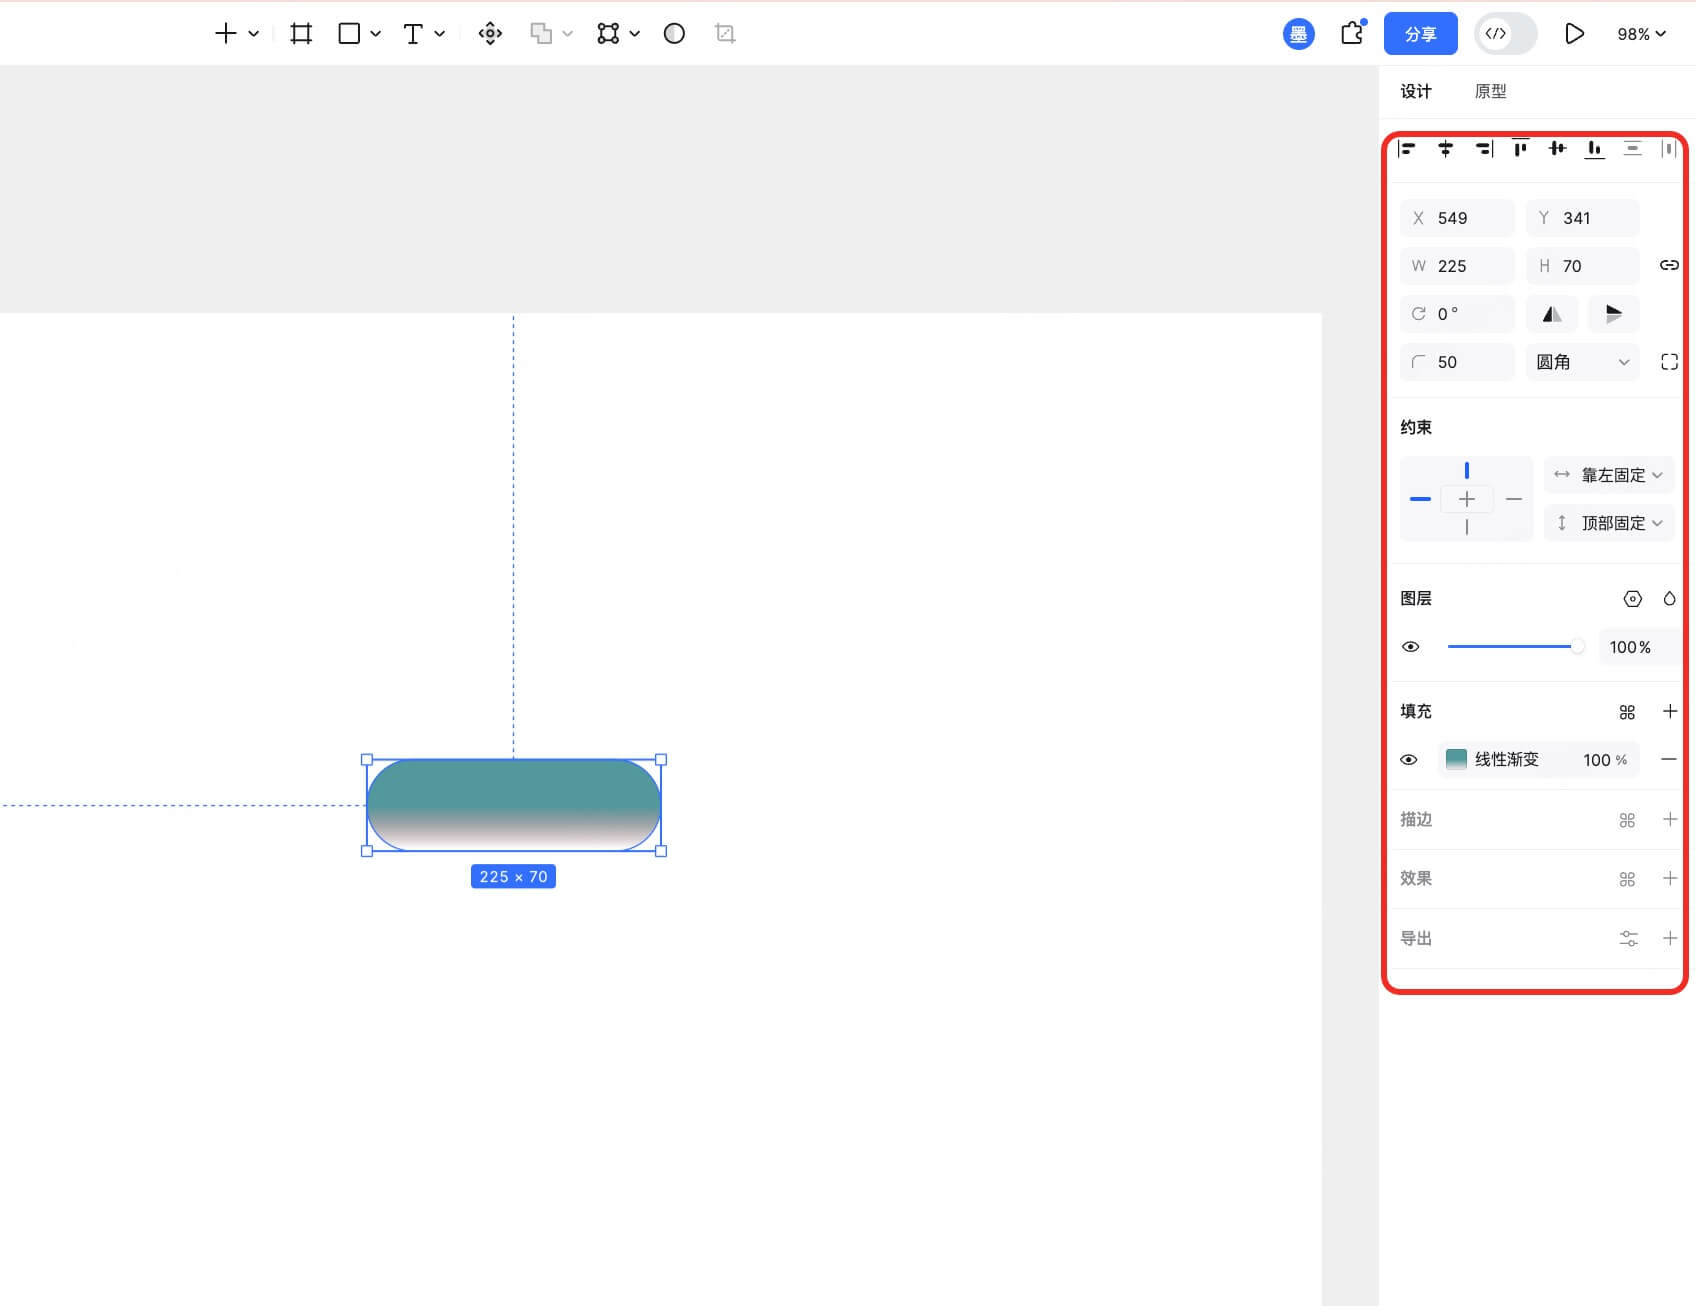Click the mask circle icon
The height and width of the screenshot is (1306, 1696).
click(x=674, y=34)
